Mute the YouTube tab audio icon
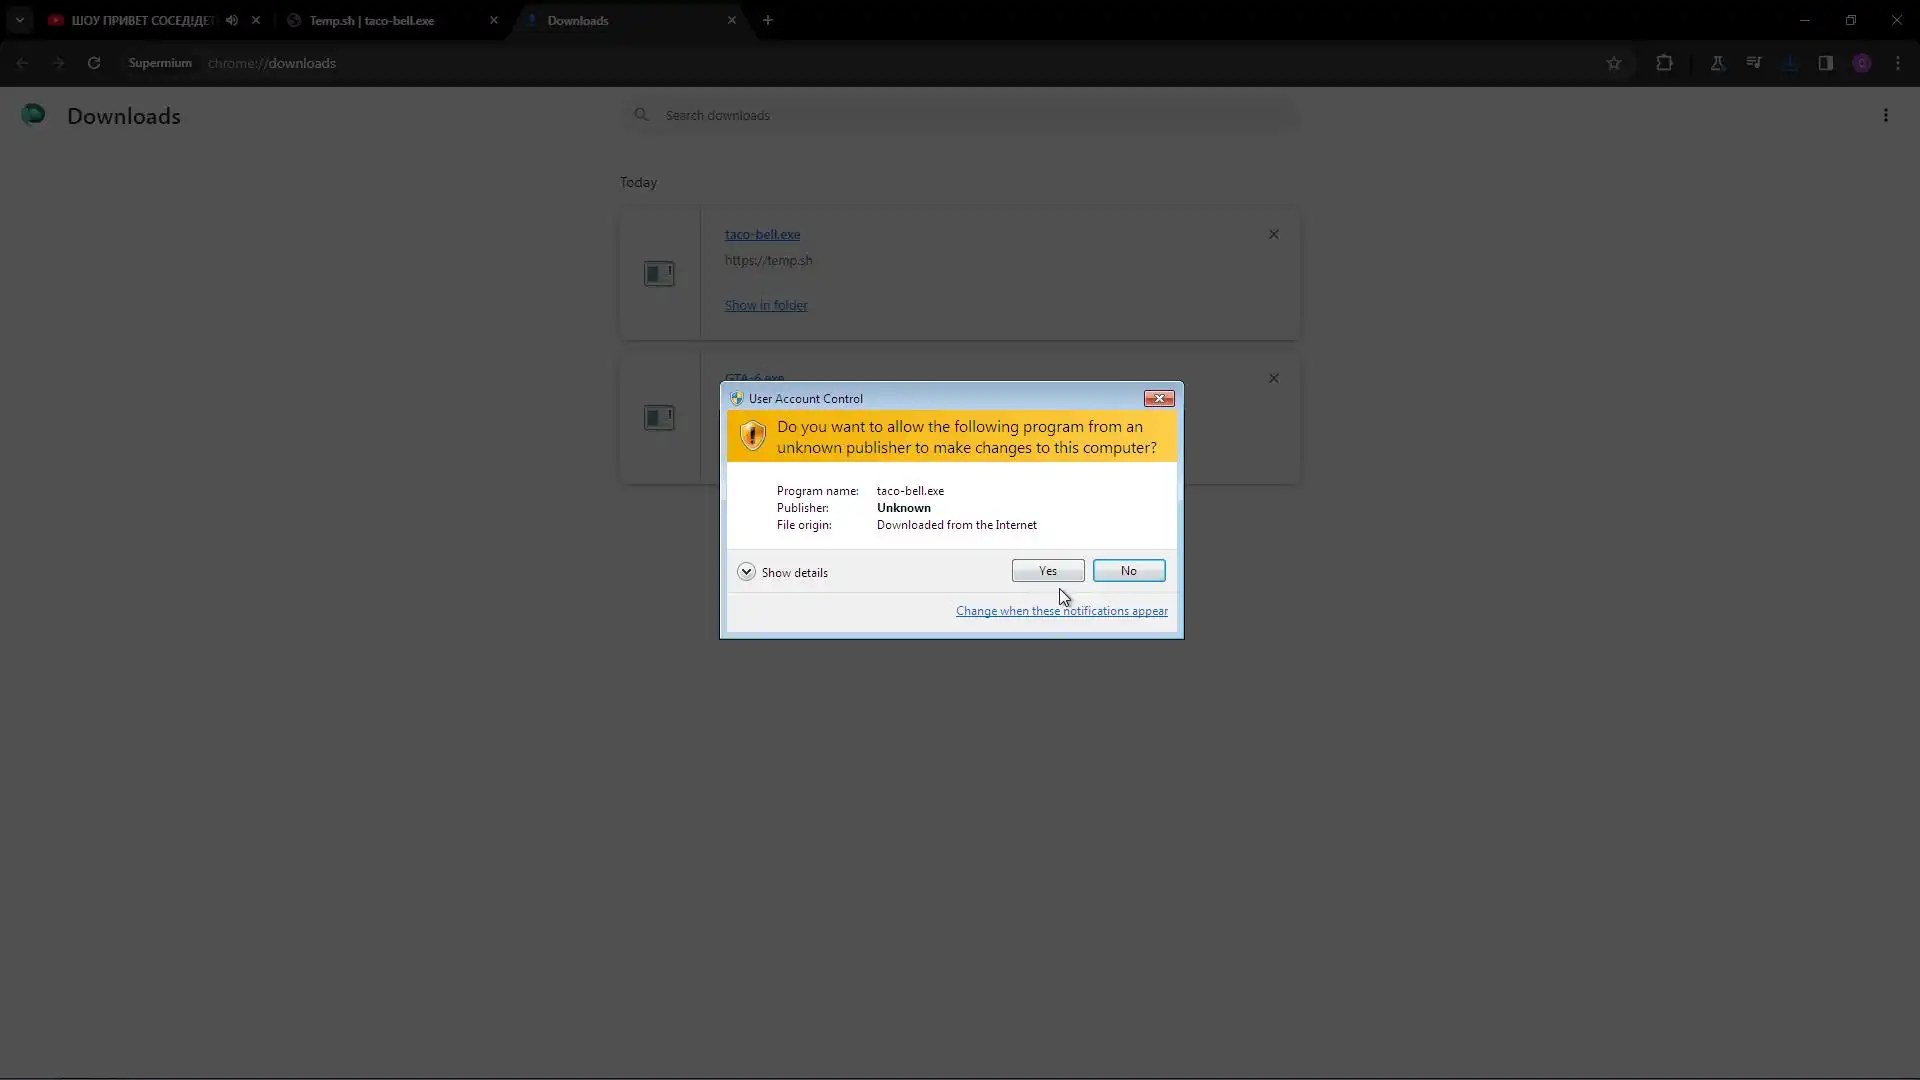 point(232,20)
